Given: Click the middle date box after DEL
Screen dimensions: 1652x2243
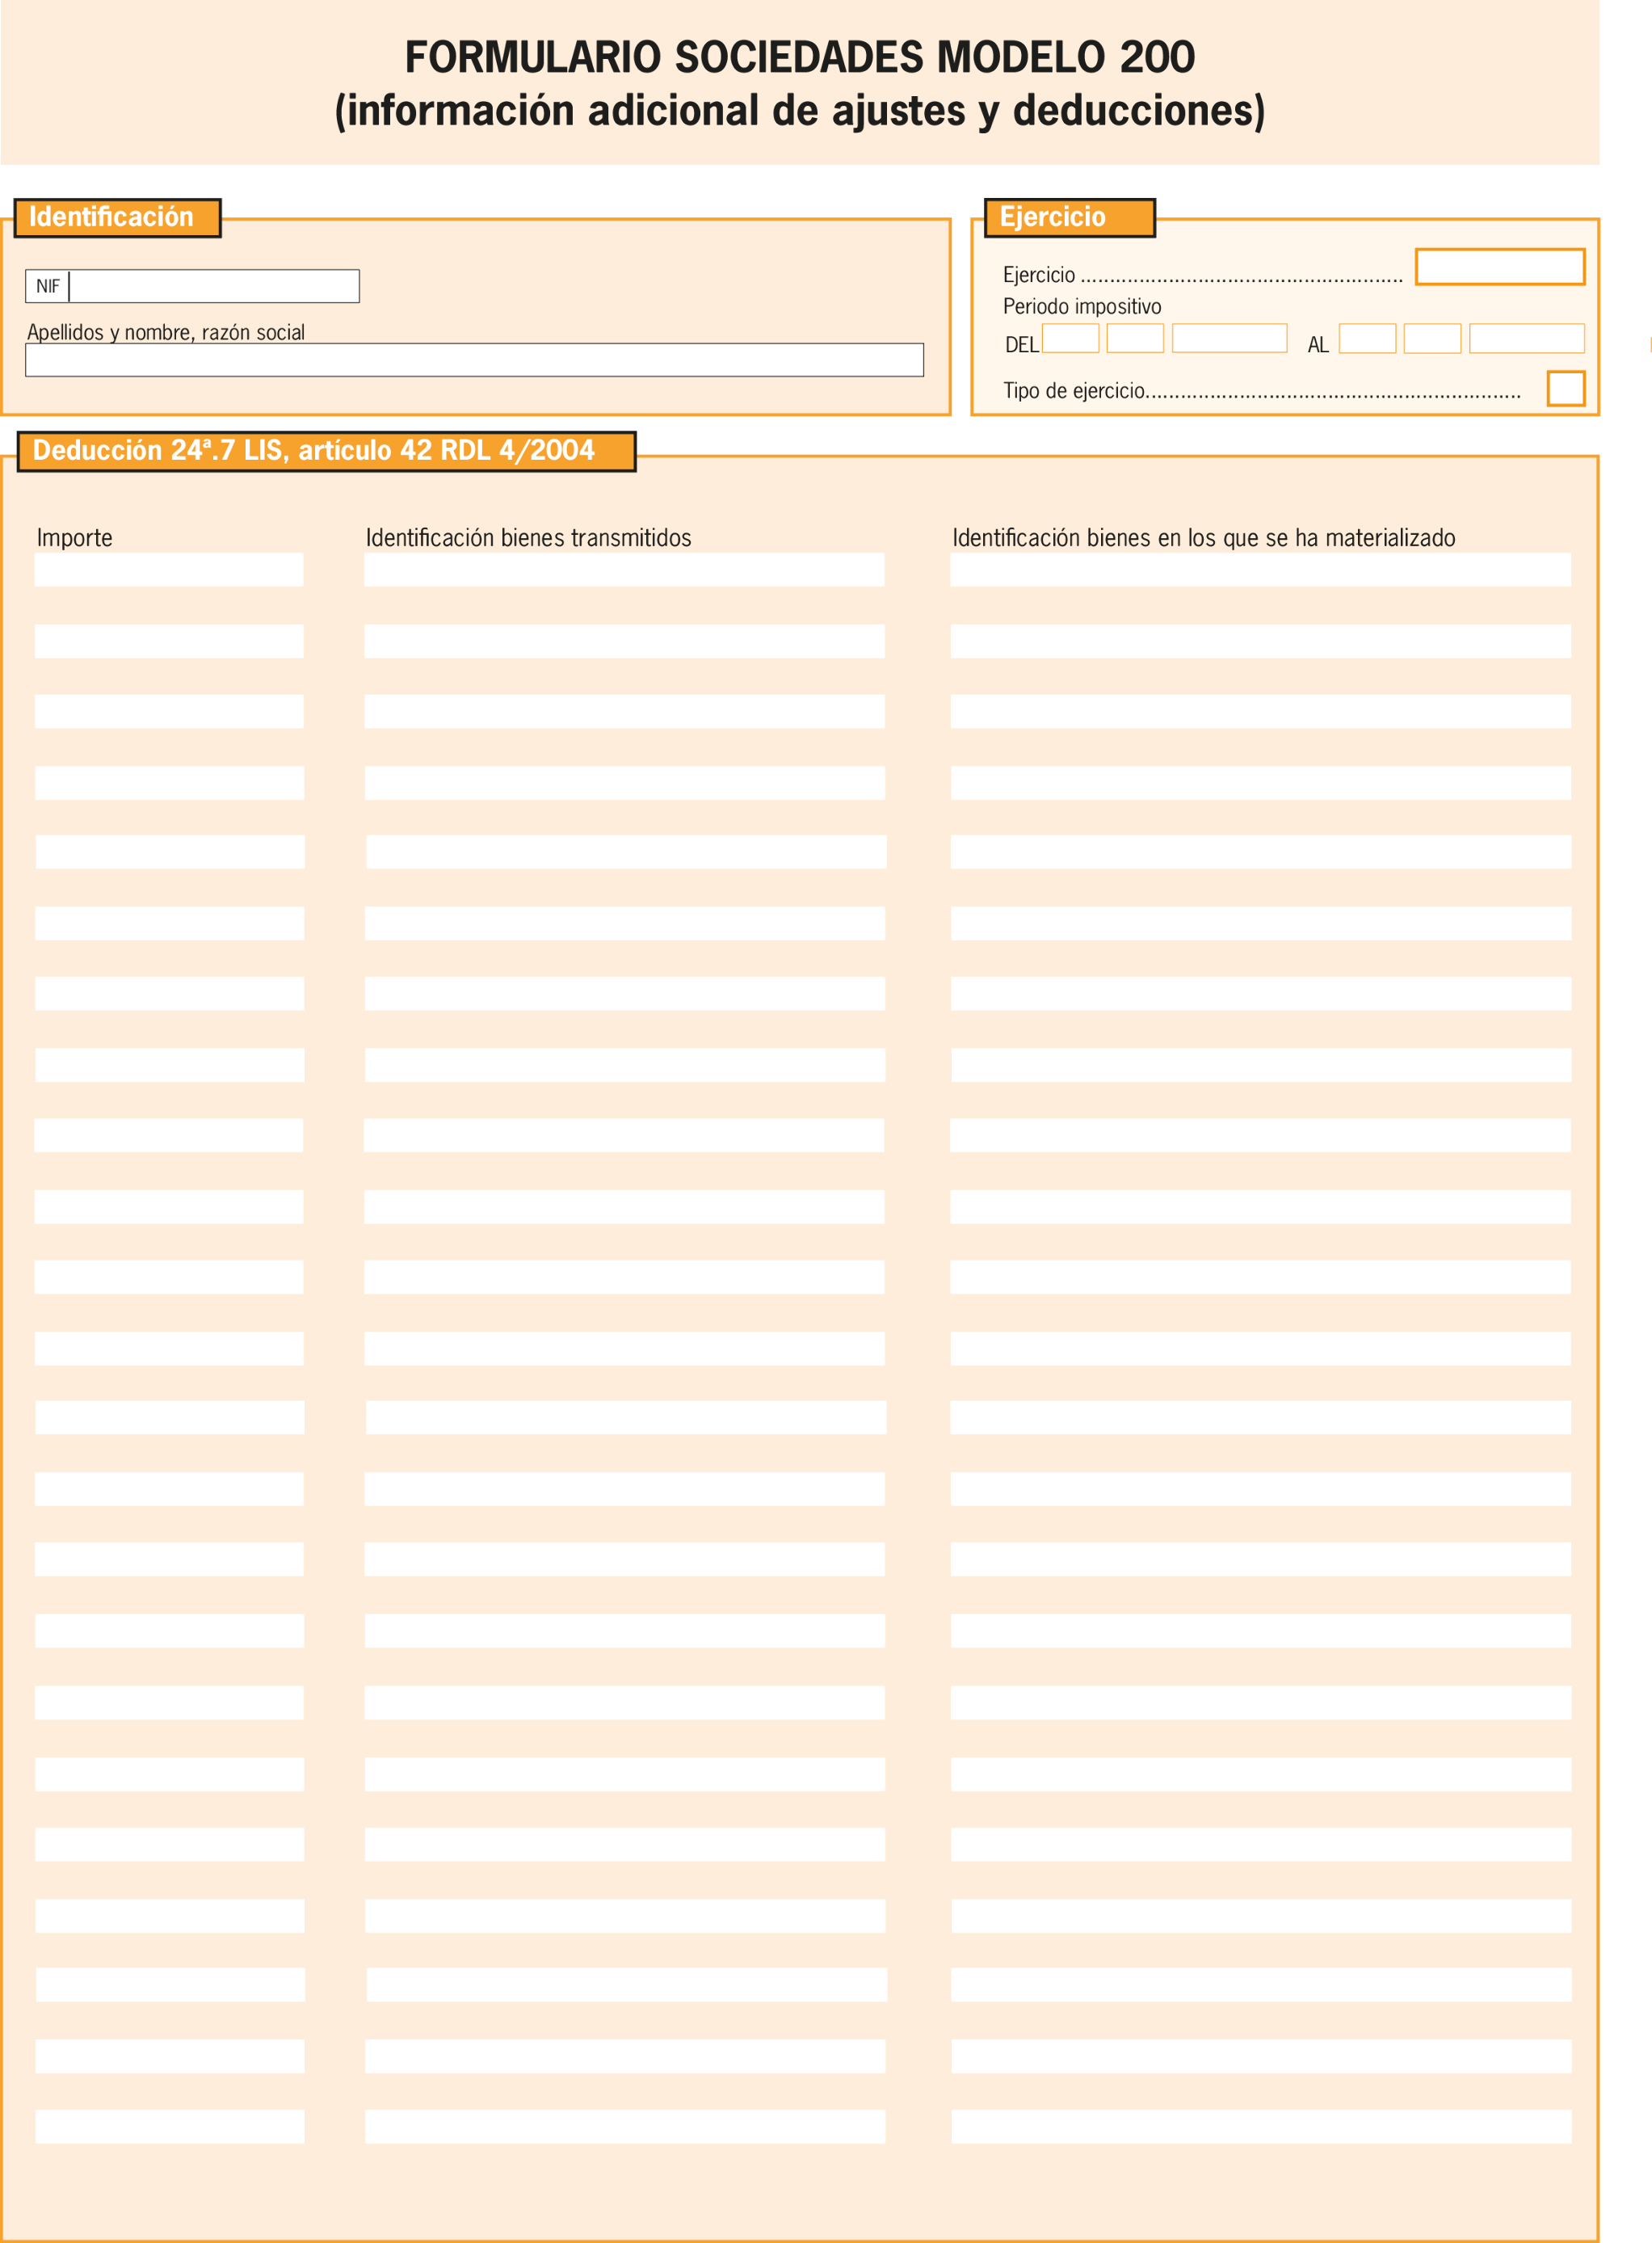Looking at the screenshot, I should tap(1135, 338).
